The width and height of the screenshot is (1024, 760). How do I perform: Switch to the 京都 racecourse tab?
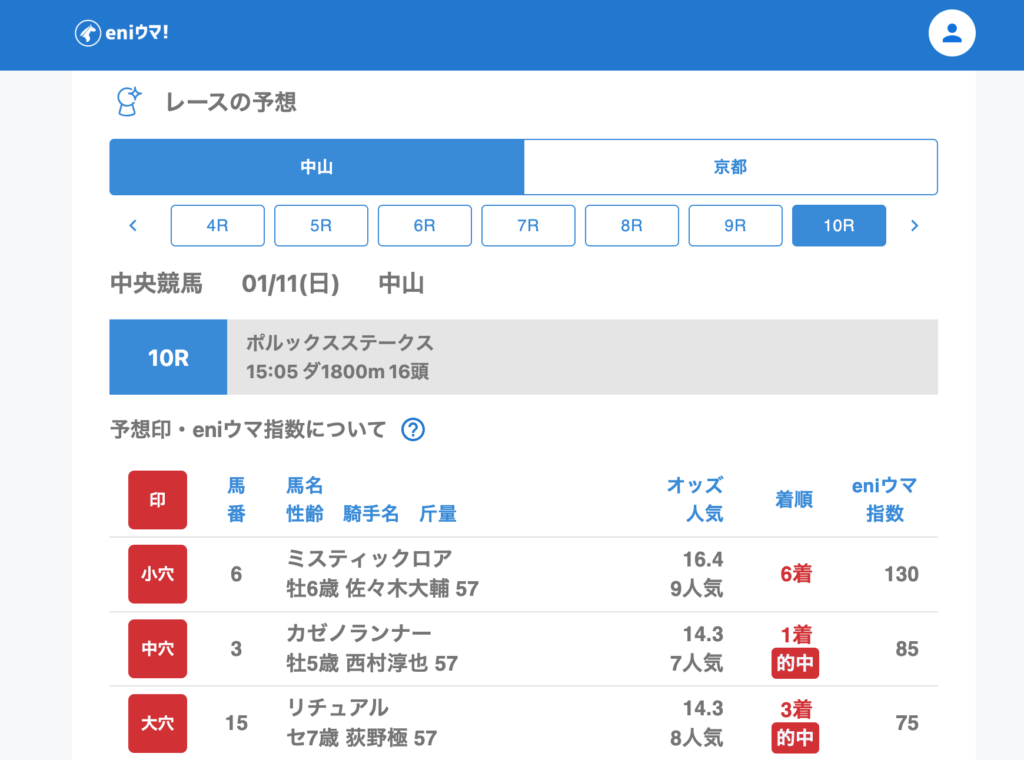point(730,167)
